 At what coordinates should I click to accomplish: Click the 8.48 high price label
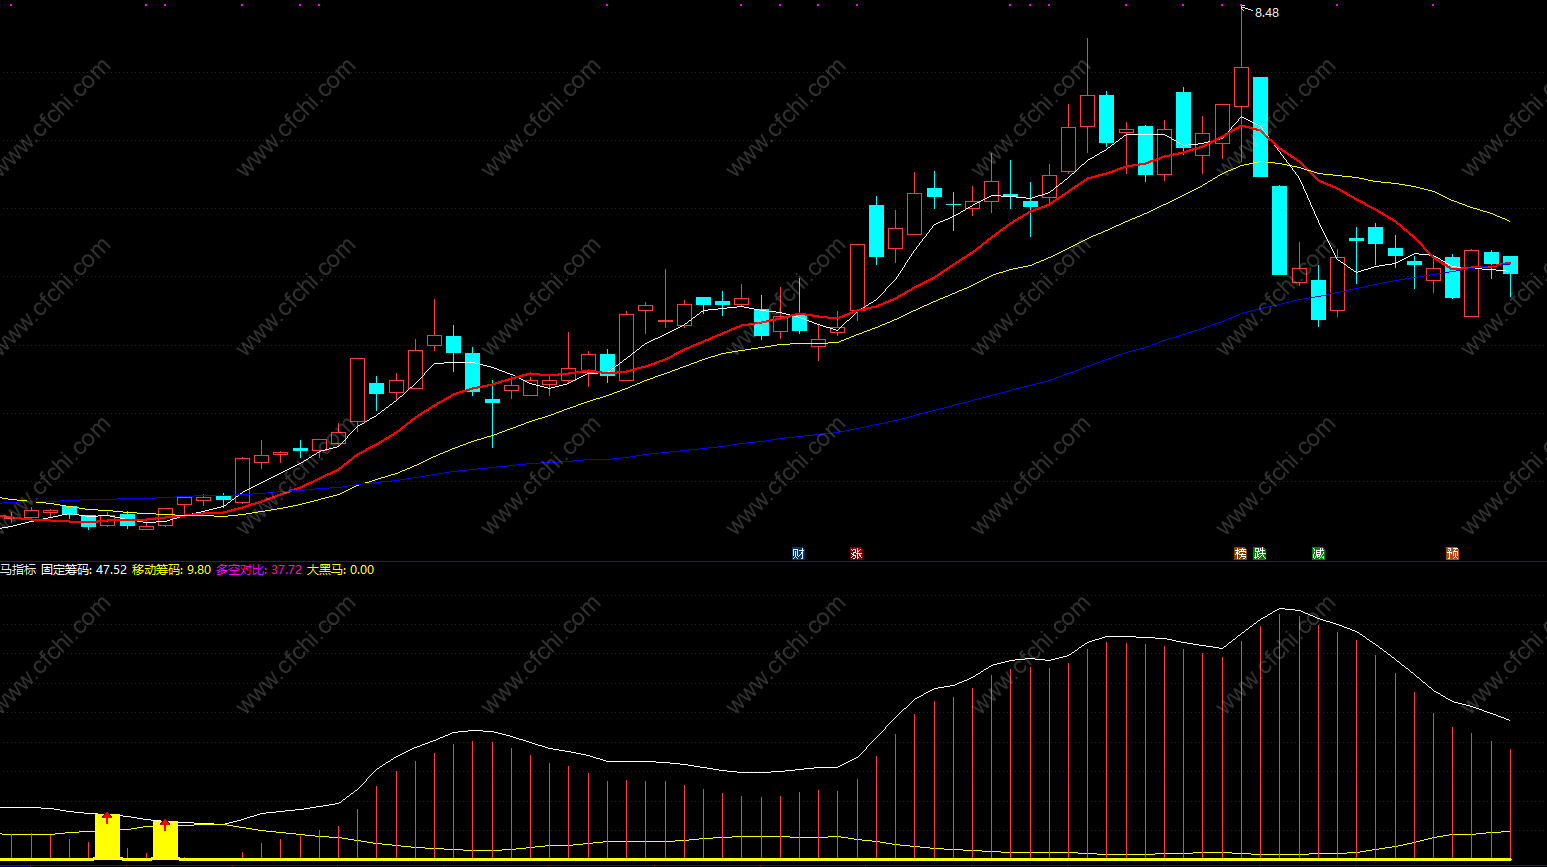1267,13
